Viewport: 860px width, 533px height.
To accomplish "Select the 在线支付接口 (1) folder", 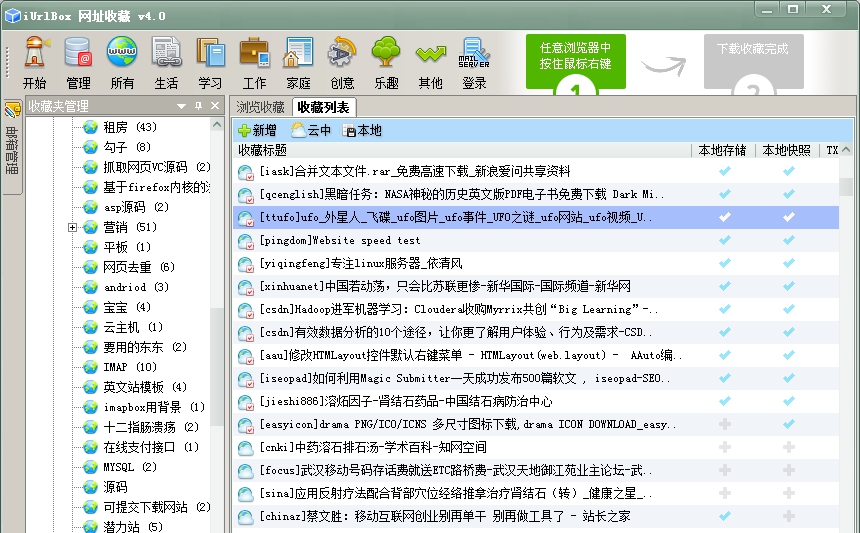I will point(151,447).
